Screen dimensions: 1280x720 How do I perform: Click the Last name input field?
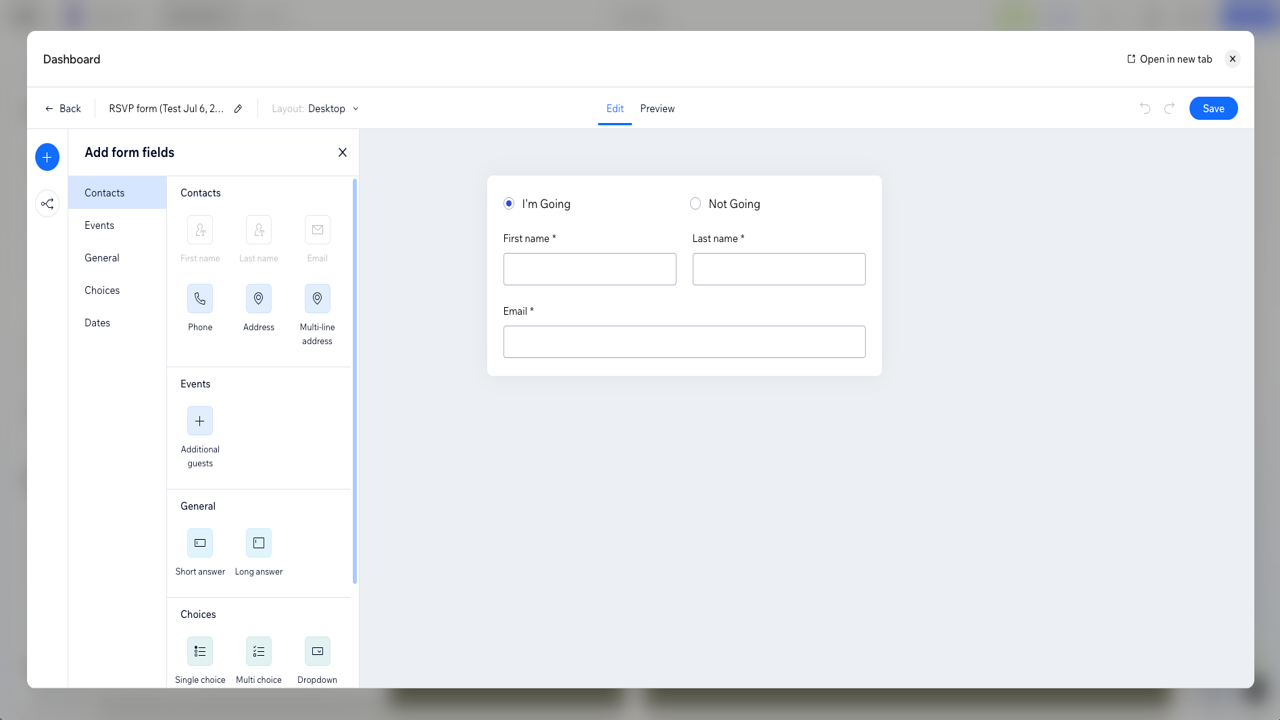(x=779, y=269)
